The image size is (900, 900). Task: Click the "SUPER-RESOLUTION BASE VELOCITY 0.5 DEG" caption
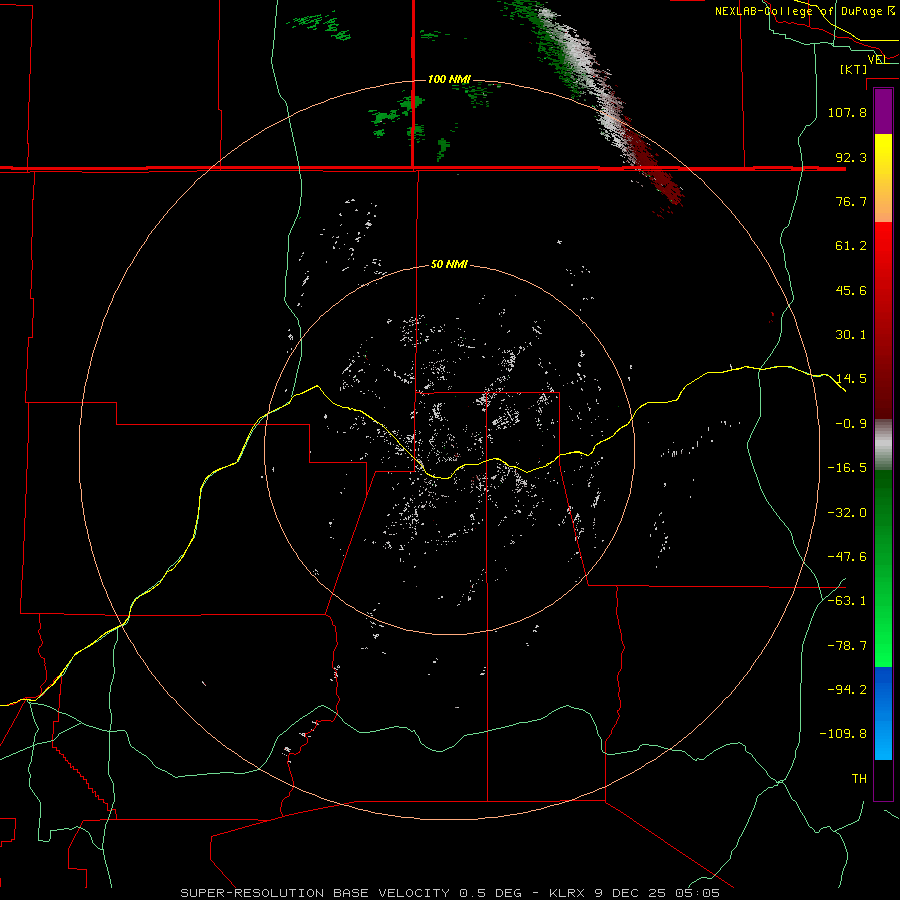pyautogui.click(x=351, y=893)
